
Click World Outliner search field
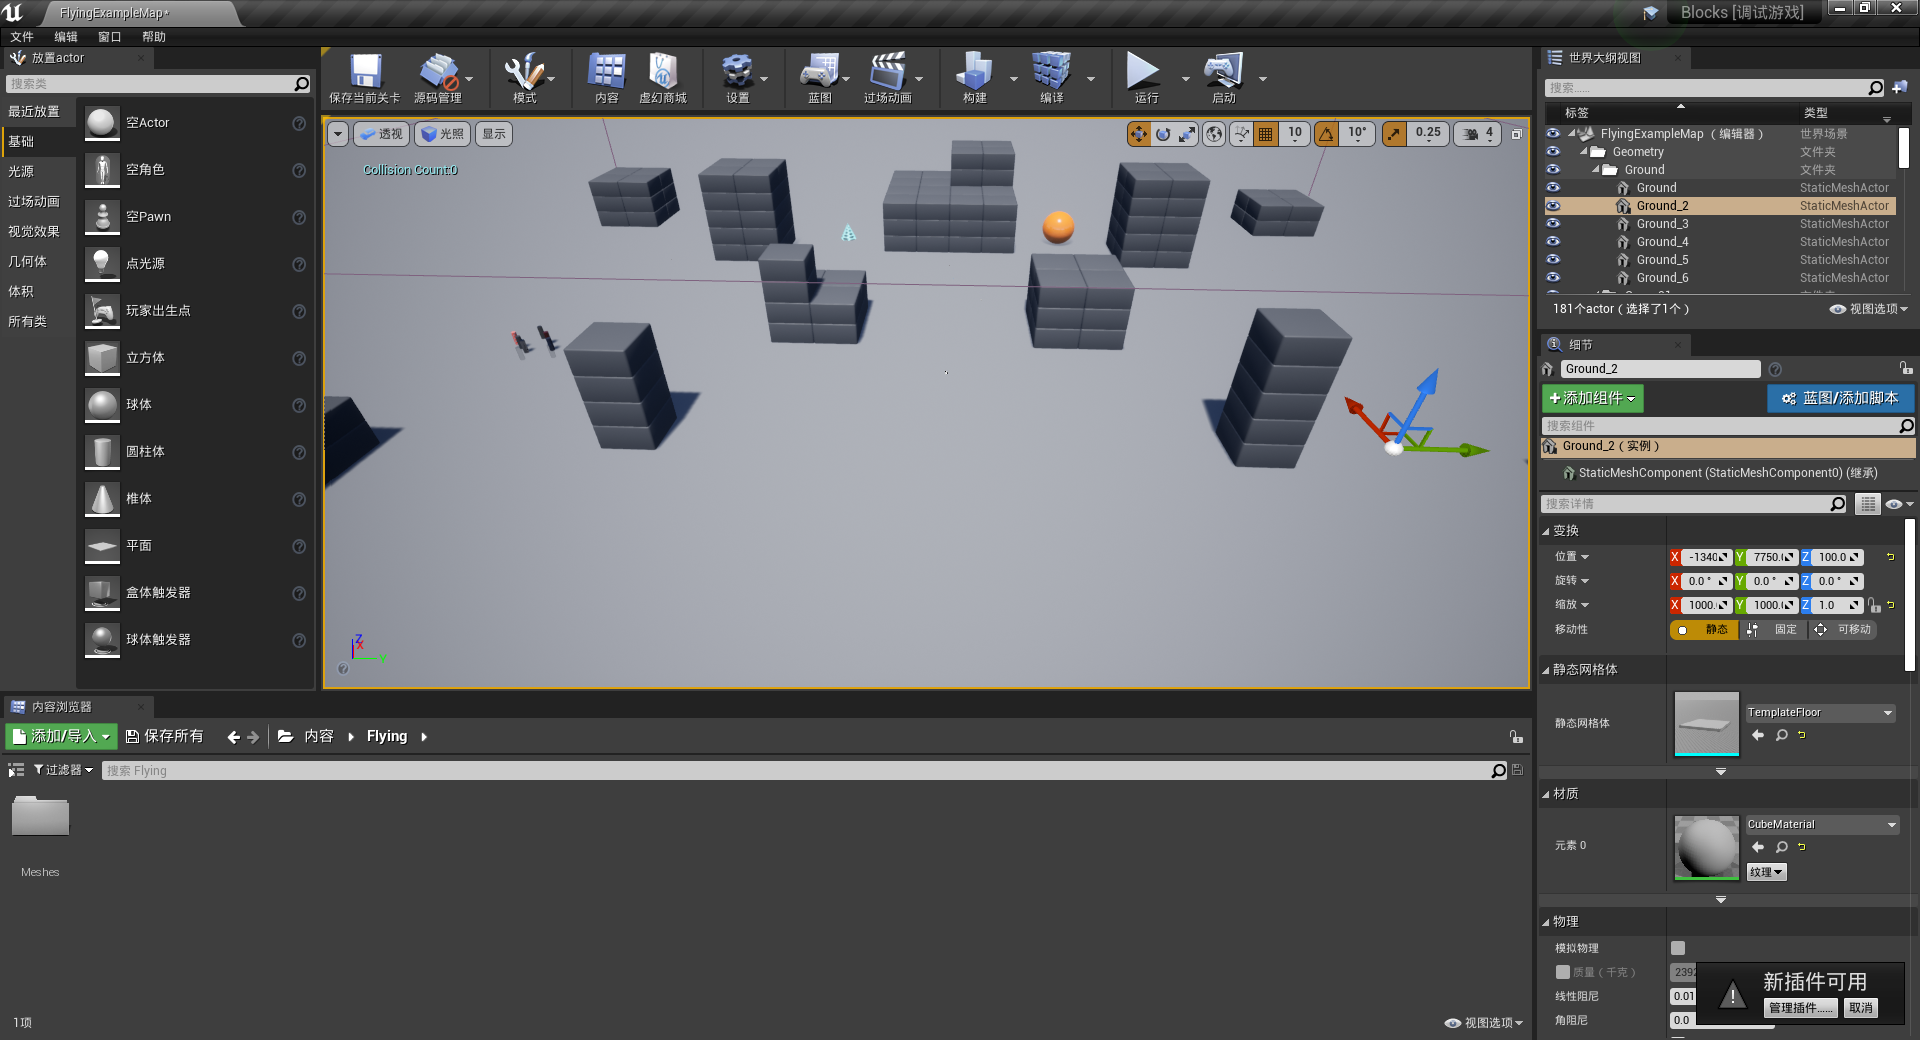coord(1706,88)
